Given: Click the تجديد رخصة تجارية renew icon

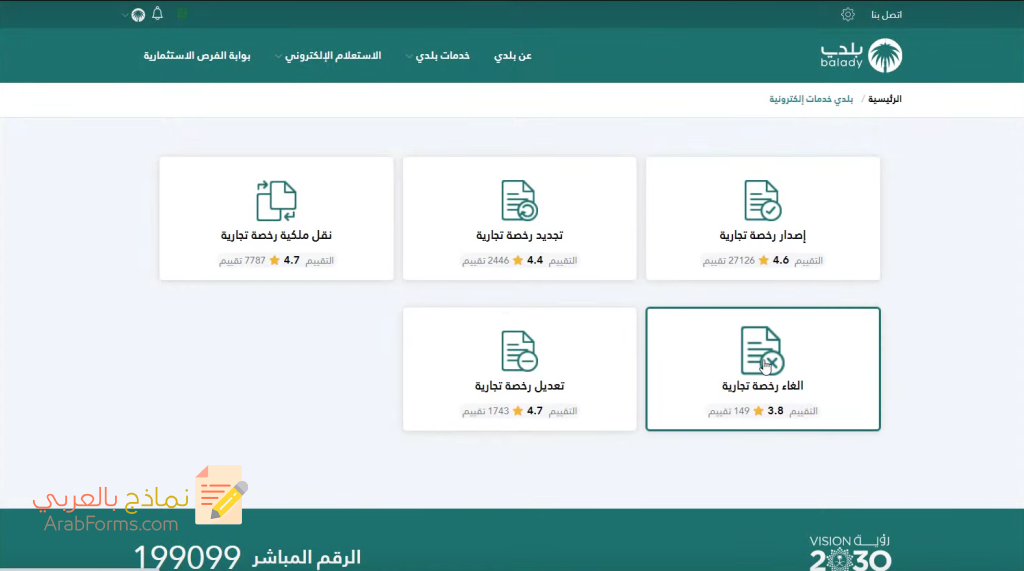Looking at the screenshot, I should pos(519,201).
